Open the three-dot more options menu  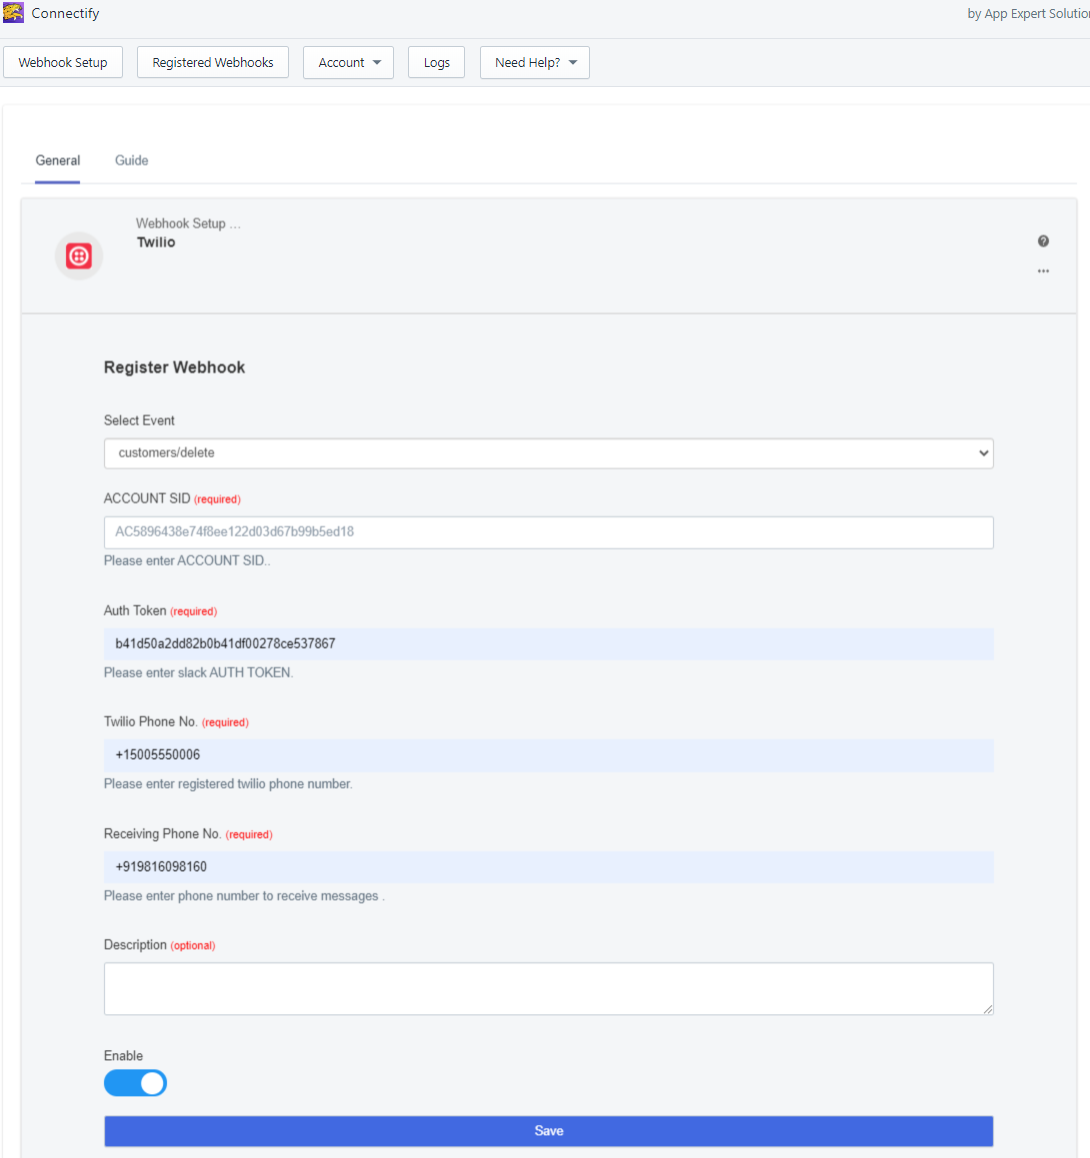tap(1043, 271)
